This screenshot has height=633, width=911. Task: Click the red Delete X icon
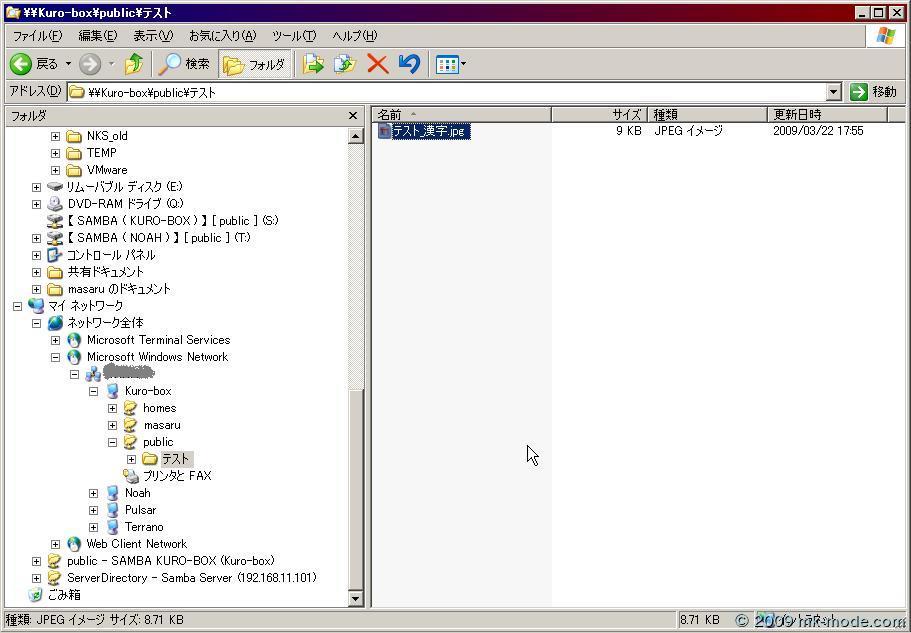377,64
